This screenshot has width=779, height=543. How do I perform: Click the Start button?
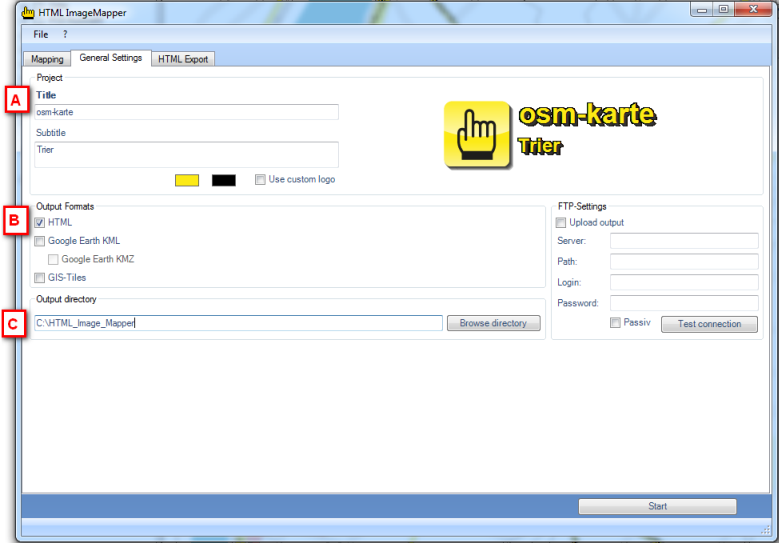tap(657, 506)
